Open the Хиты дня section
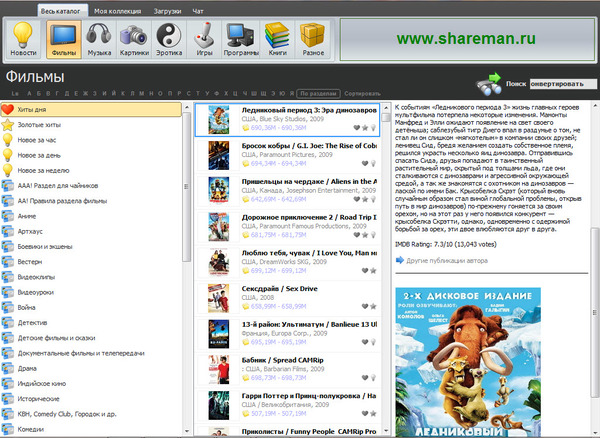Viewport: 600px width, 438px height. click(91, 109)
